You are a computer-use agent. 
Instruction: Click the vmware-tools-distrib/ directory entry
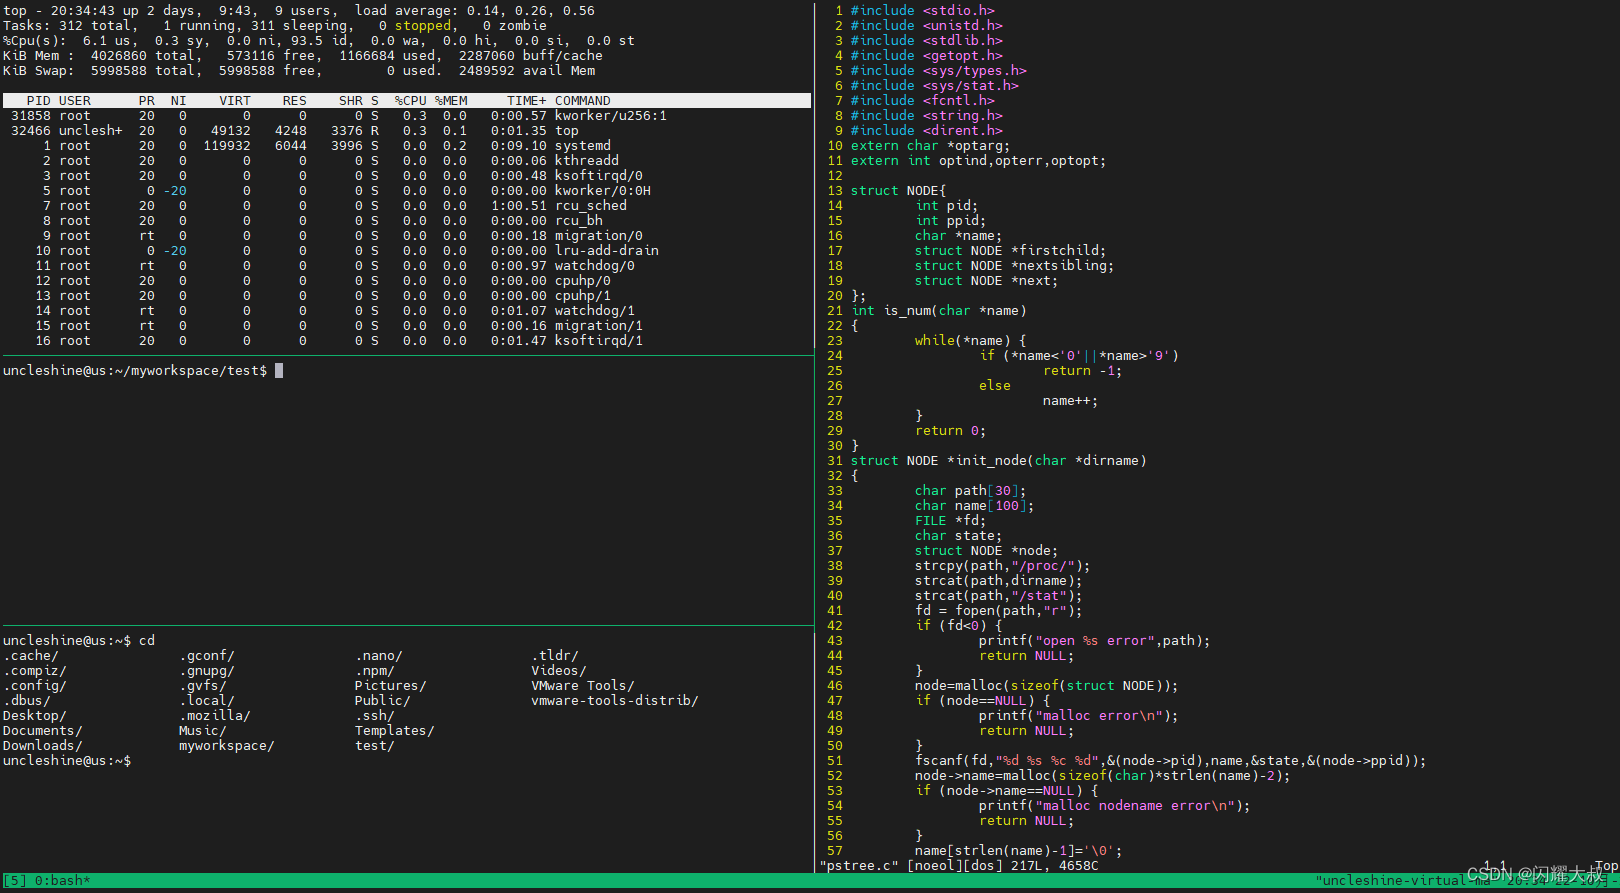tap(614, 701)
